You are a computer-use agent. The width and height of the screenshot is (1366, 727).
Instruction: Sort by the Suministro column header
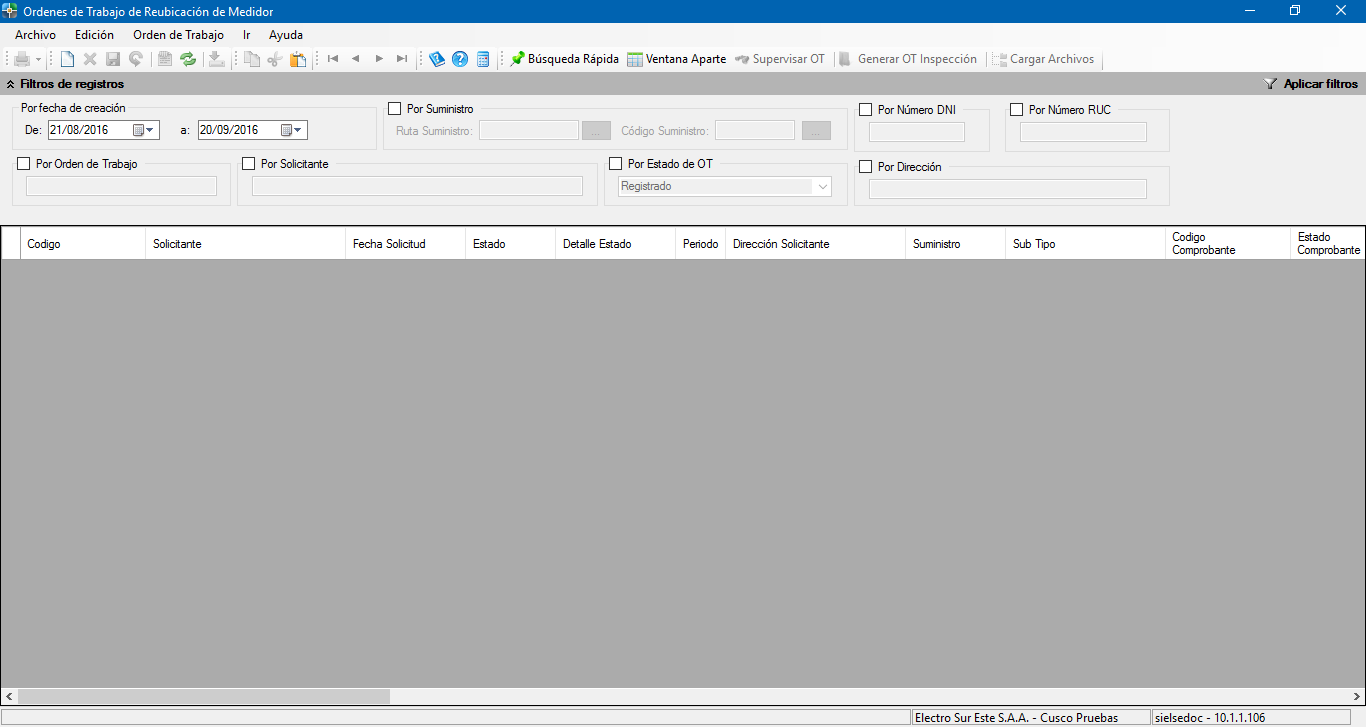tap(955, 244)
